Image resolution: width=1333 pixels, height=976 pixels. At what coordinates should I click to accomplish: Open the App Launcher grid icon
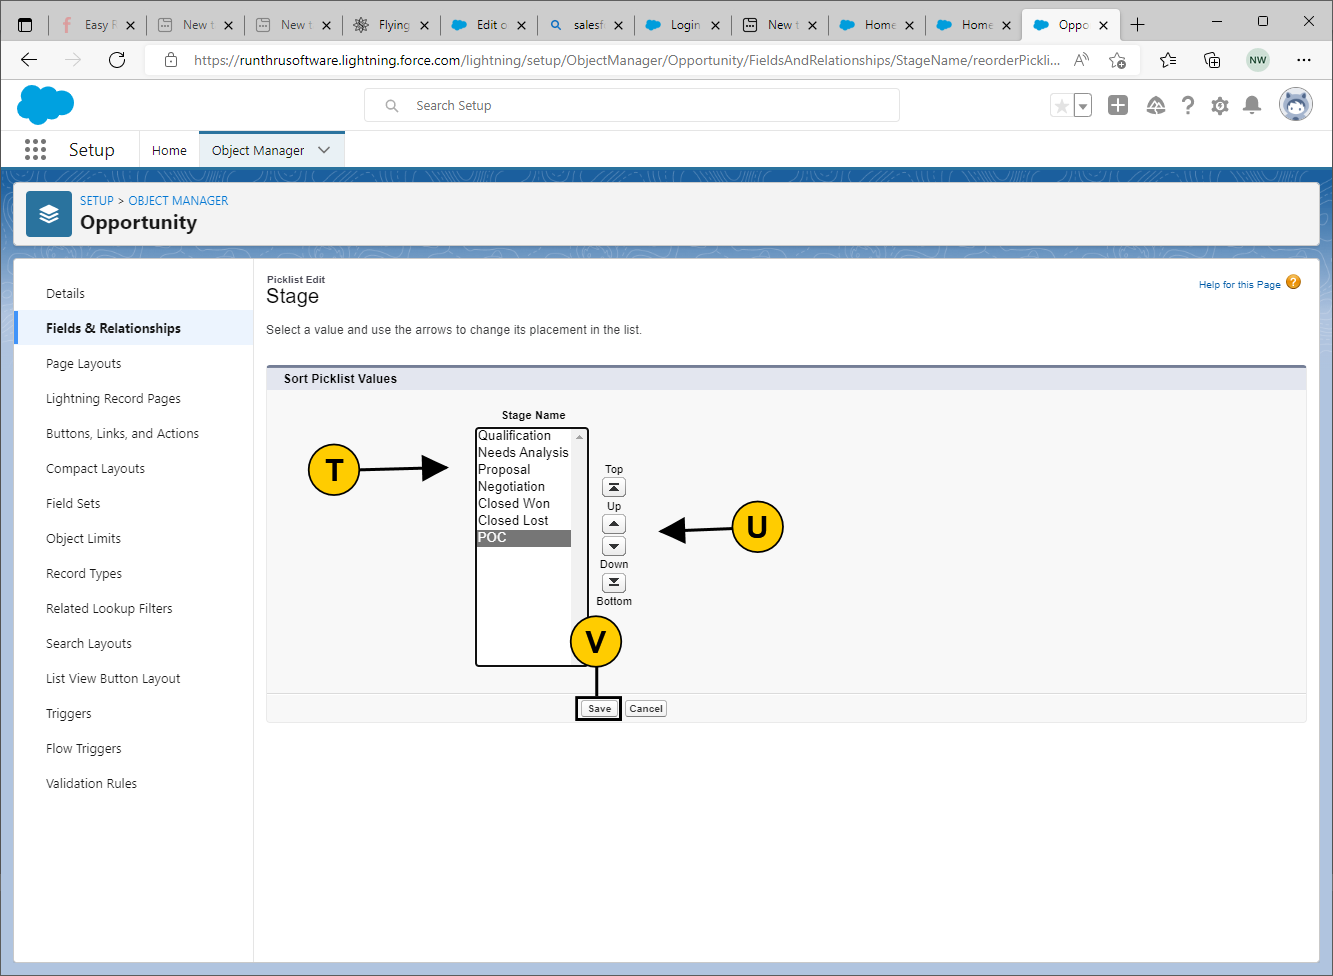click(36, 150)
